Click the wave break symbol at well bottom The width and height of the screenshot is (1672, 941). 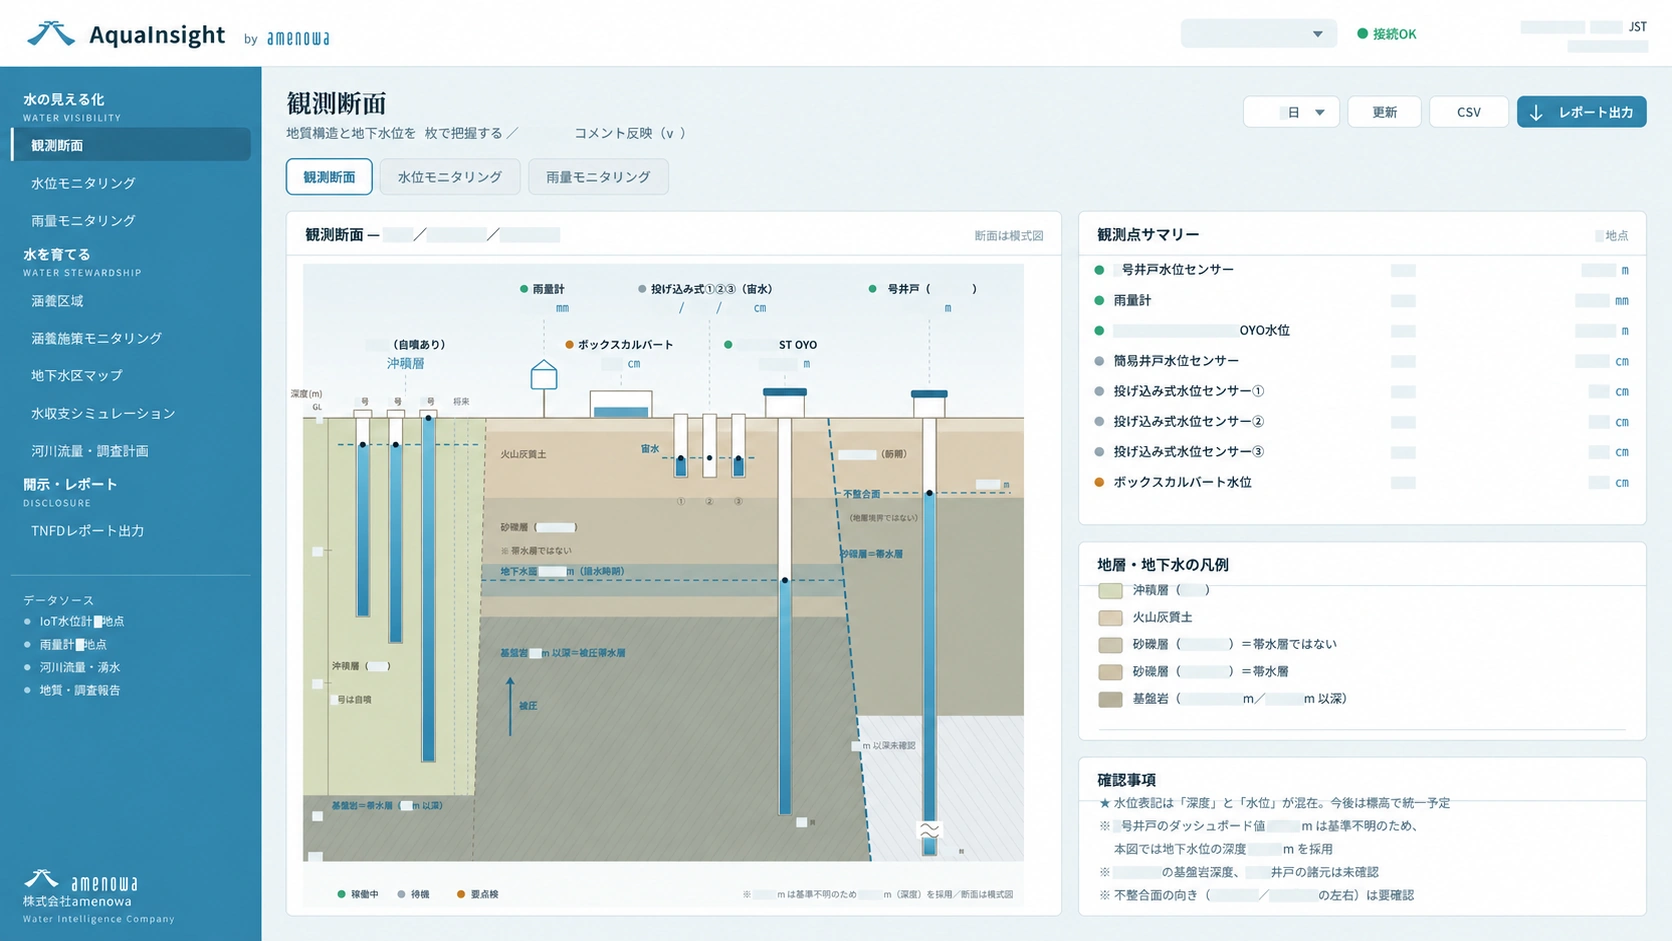pos(930,830)
